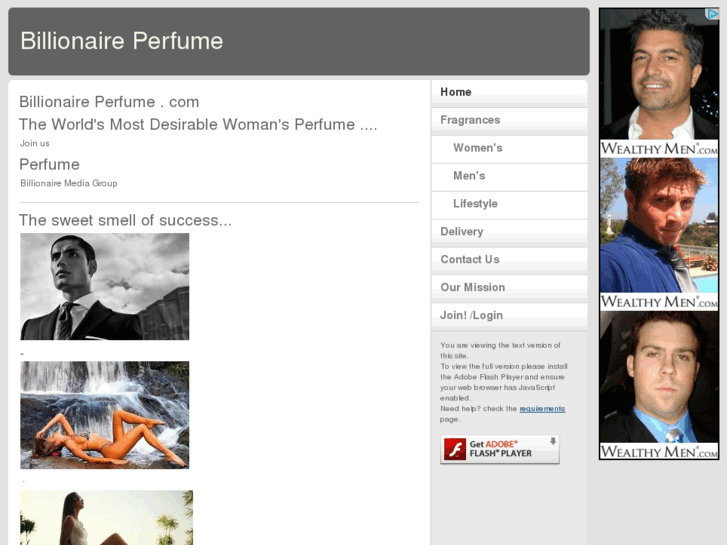Select the Men's submenu item
This screenshot has width=727, height=545.
509,176
